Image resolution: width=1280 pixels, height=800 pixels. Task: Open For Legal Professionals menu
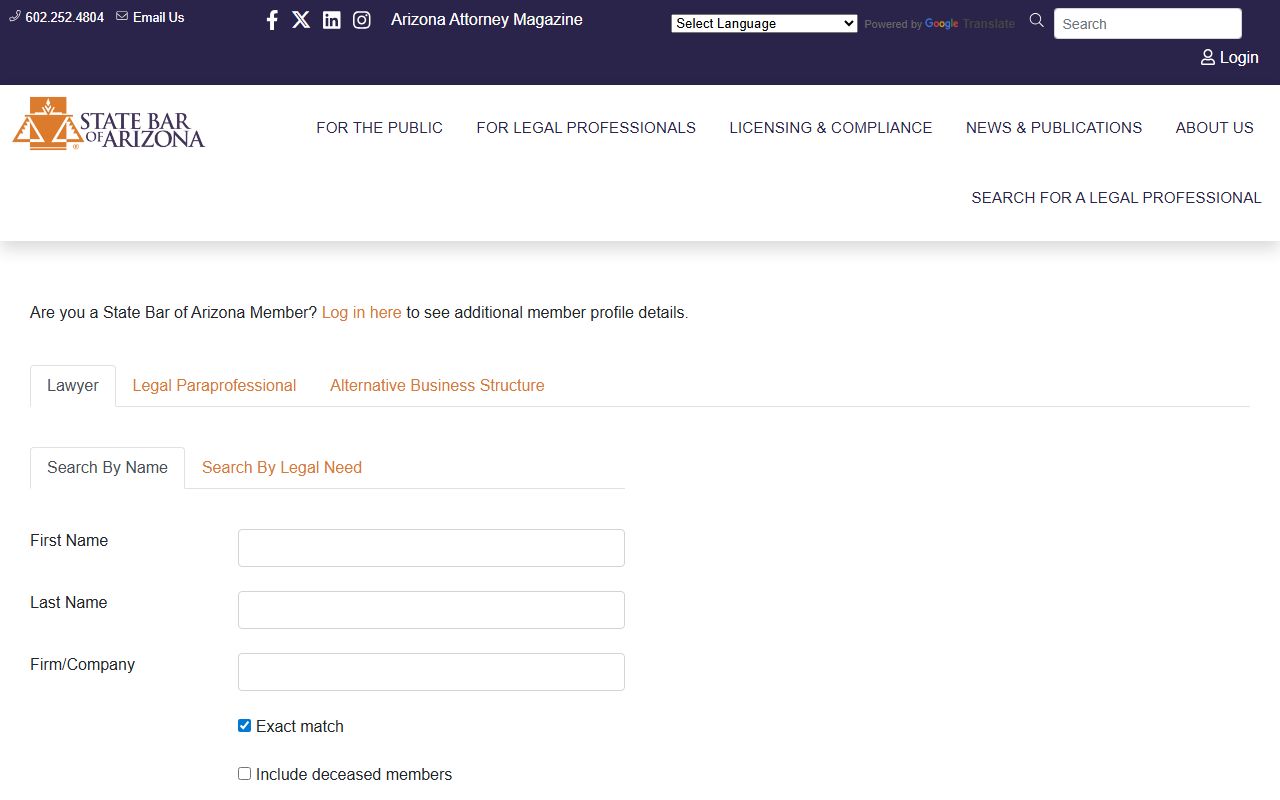(x=586, y=128)
